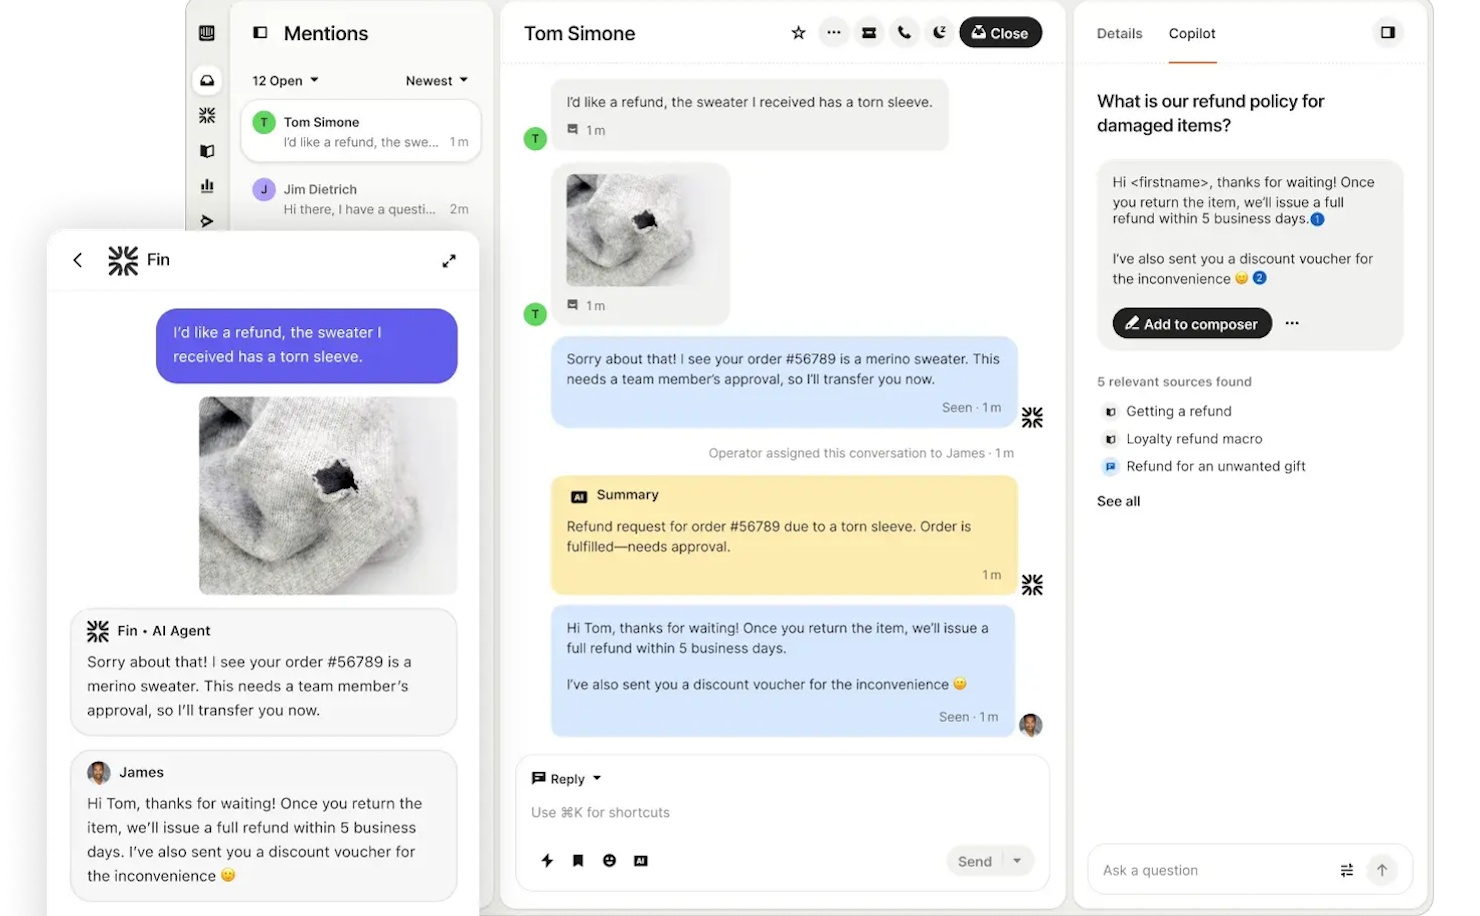Change sorting via the Newest dropdown
The height and width of the screenshot is (916, 1480).
point(436,80)
